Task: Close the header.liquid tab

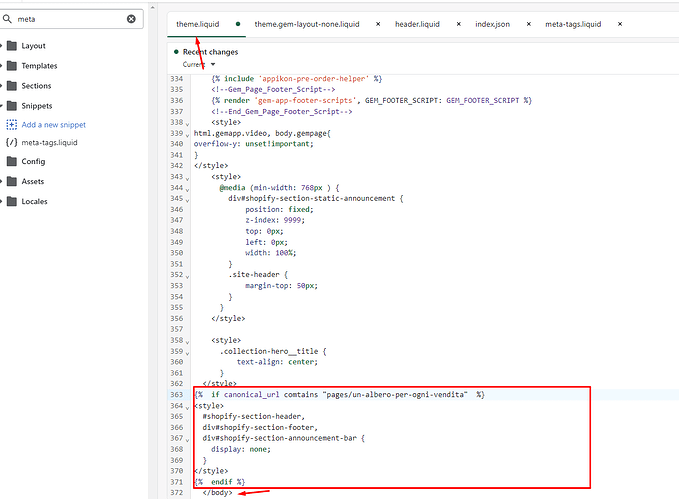Action: pos(459,24)
